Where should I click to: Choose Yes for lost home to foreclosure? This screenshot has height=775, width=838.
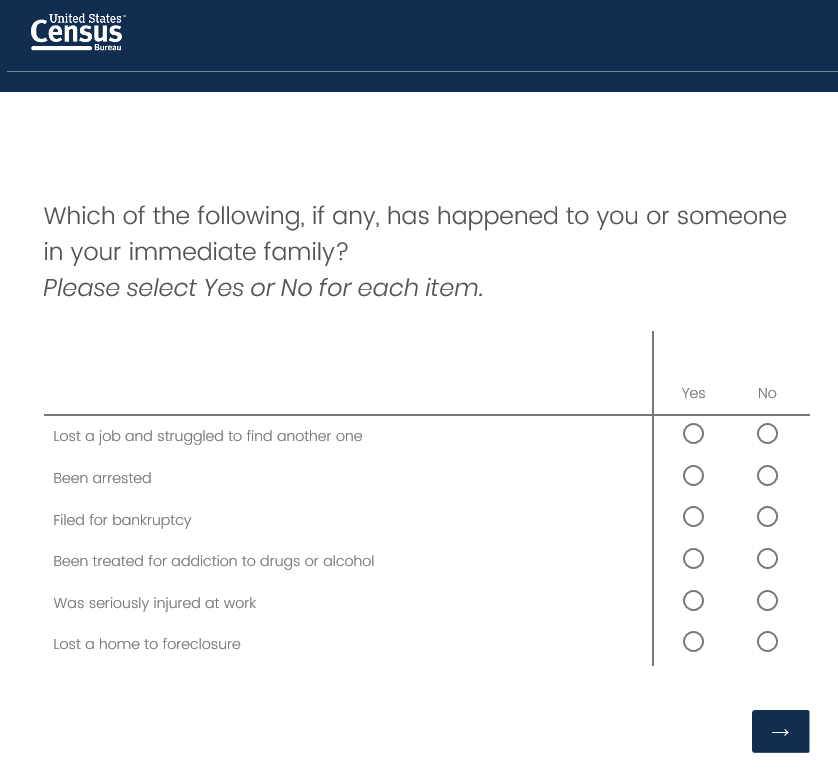pos(693,642)
